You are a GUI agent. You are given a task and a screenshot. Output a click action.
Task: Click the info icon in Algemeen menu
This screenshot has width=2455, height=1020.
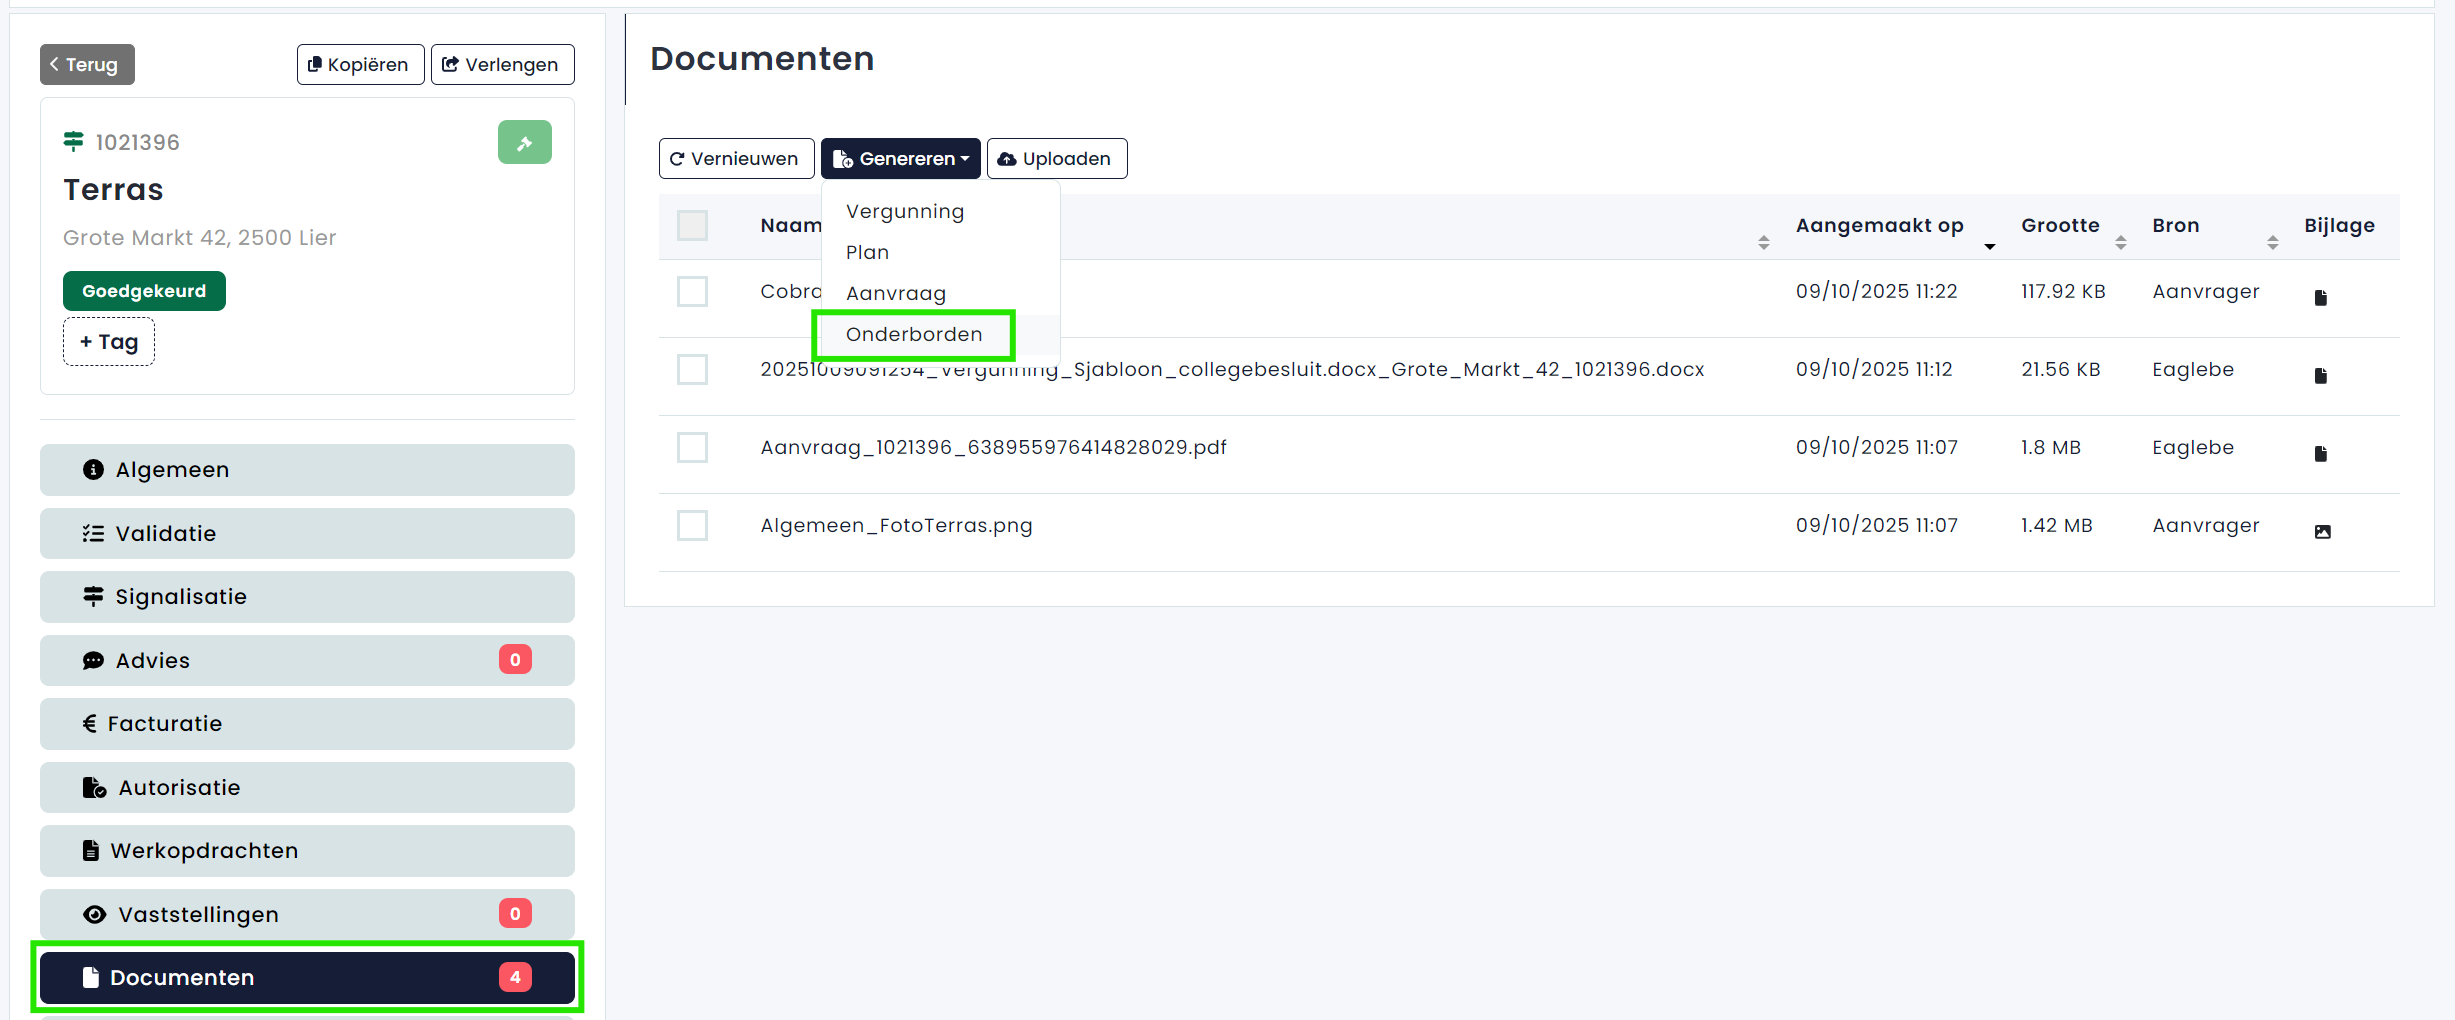(93, 470)
